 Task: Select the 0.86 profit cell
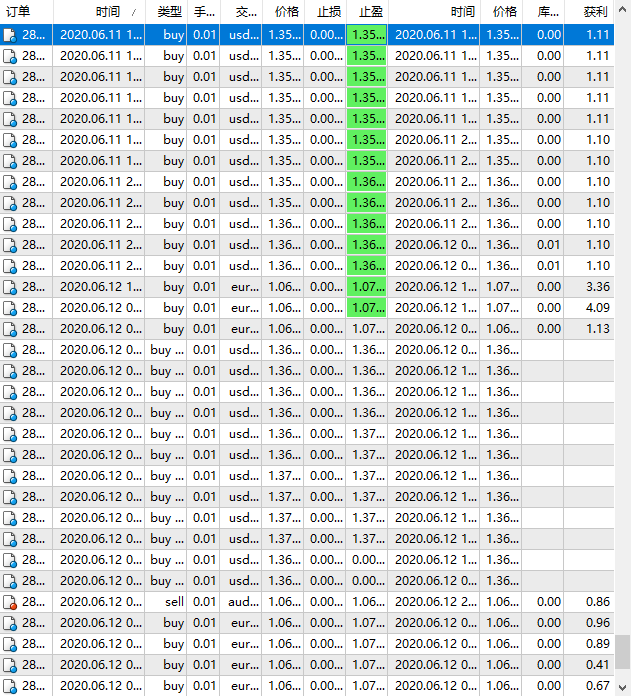[589, 602]
